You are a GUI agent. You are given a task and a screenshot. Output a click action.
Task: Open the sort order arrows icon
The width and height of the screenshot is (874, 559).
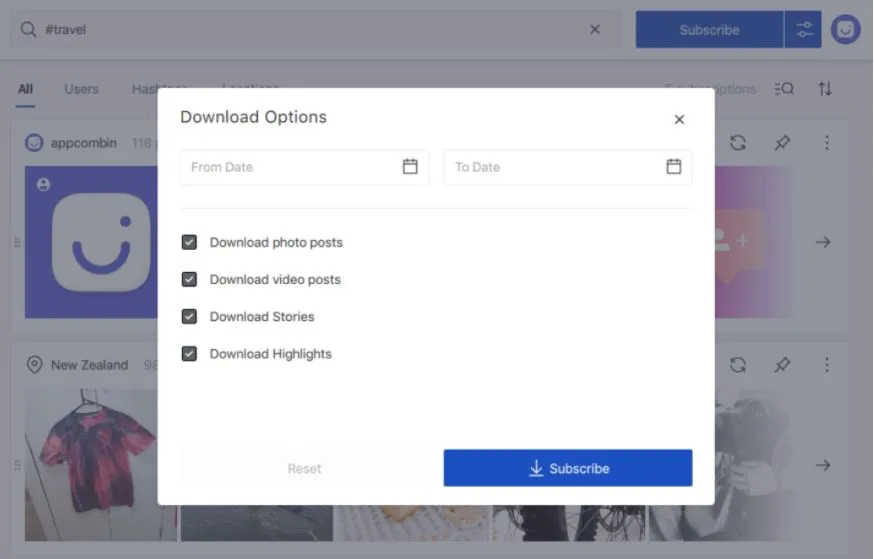(825, 89)
